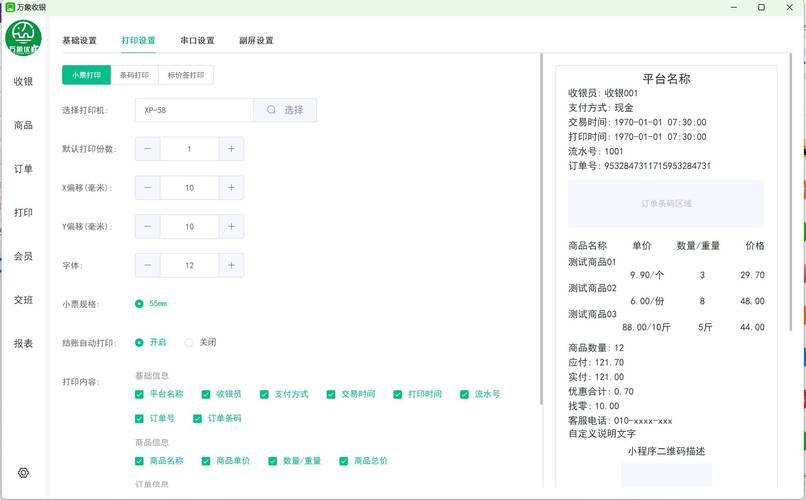This screenshot has width=806, height=500.
Task: Increase Y偏移 value with plus button
Action: (231, 227)
